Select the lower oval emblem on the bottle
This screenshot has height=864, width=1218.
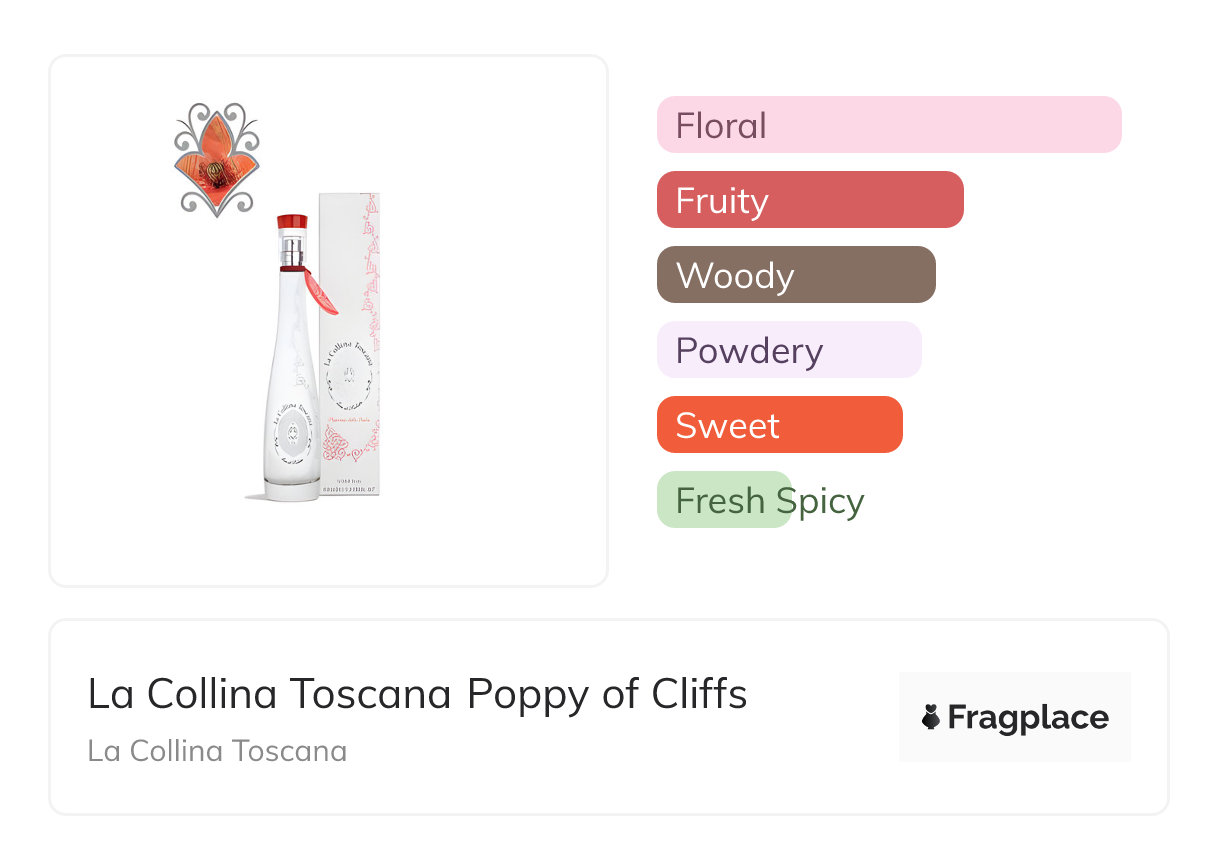point(293,435)
